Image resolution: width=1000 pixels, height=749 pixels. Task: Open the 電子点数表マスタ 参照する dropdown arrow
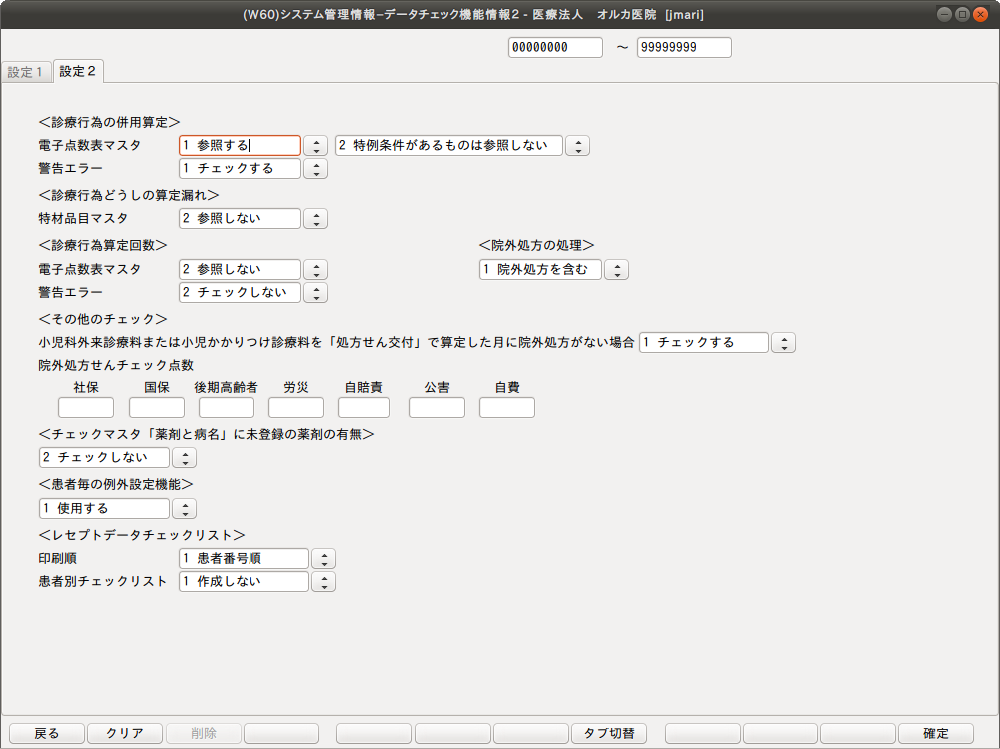point(315,146)
